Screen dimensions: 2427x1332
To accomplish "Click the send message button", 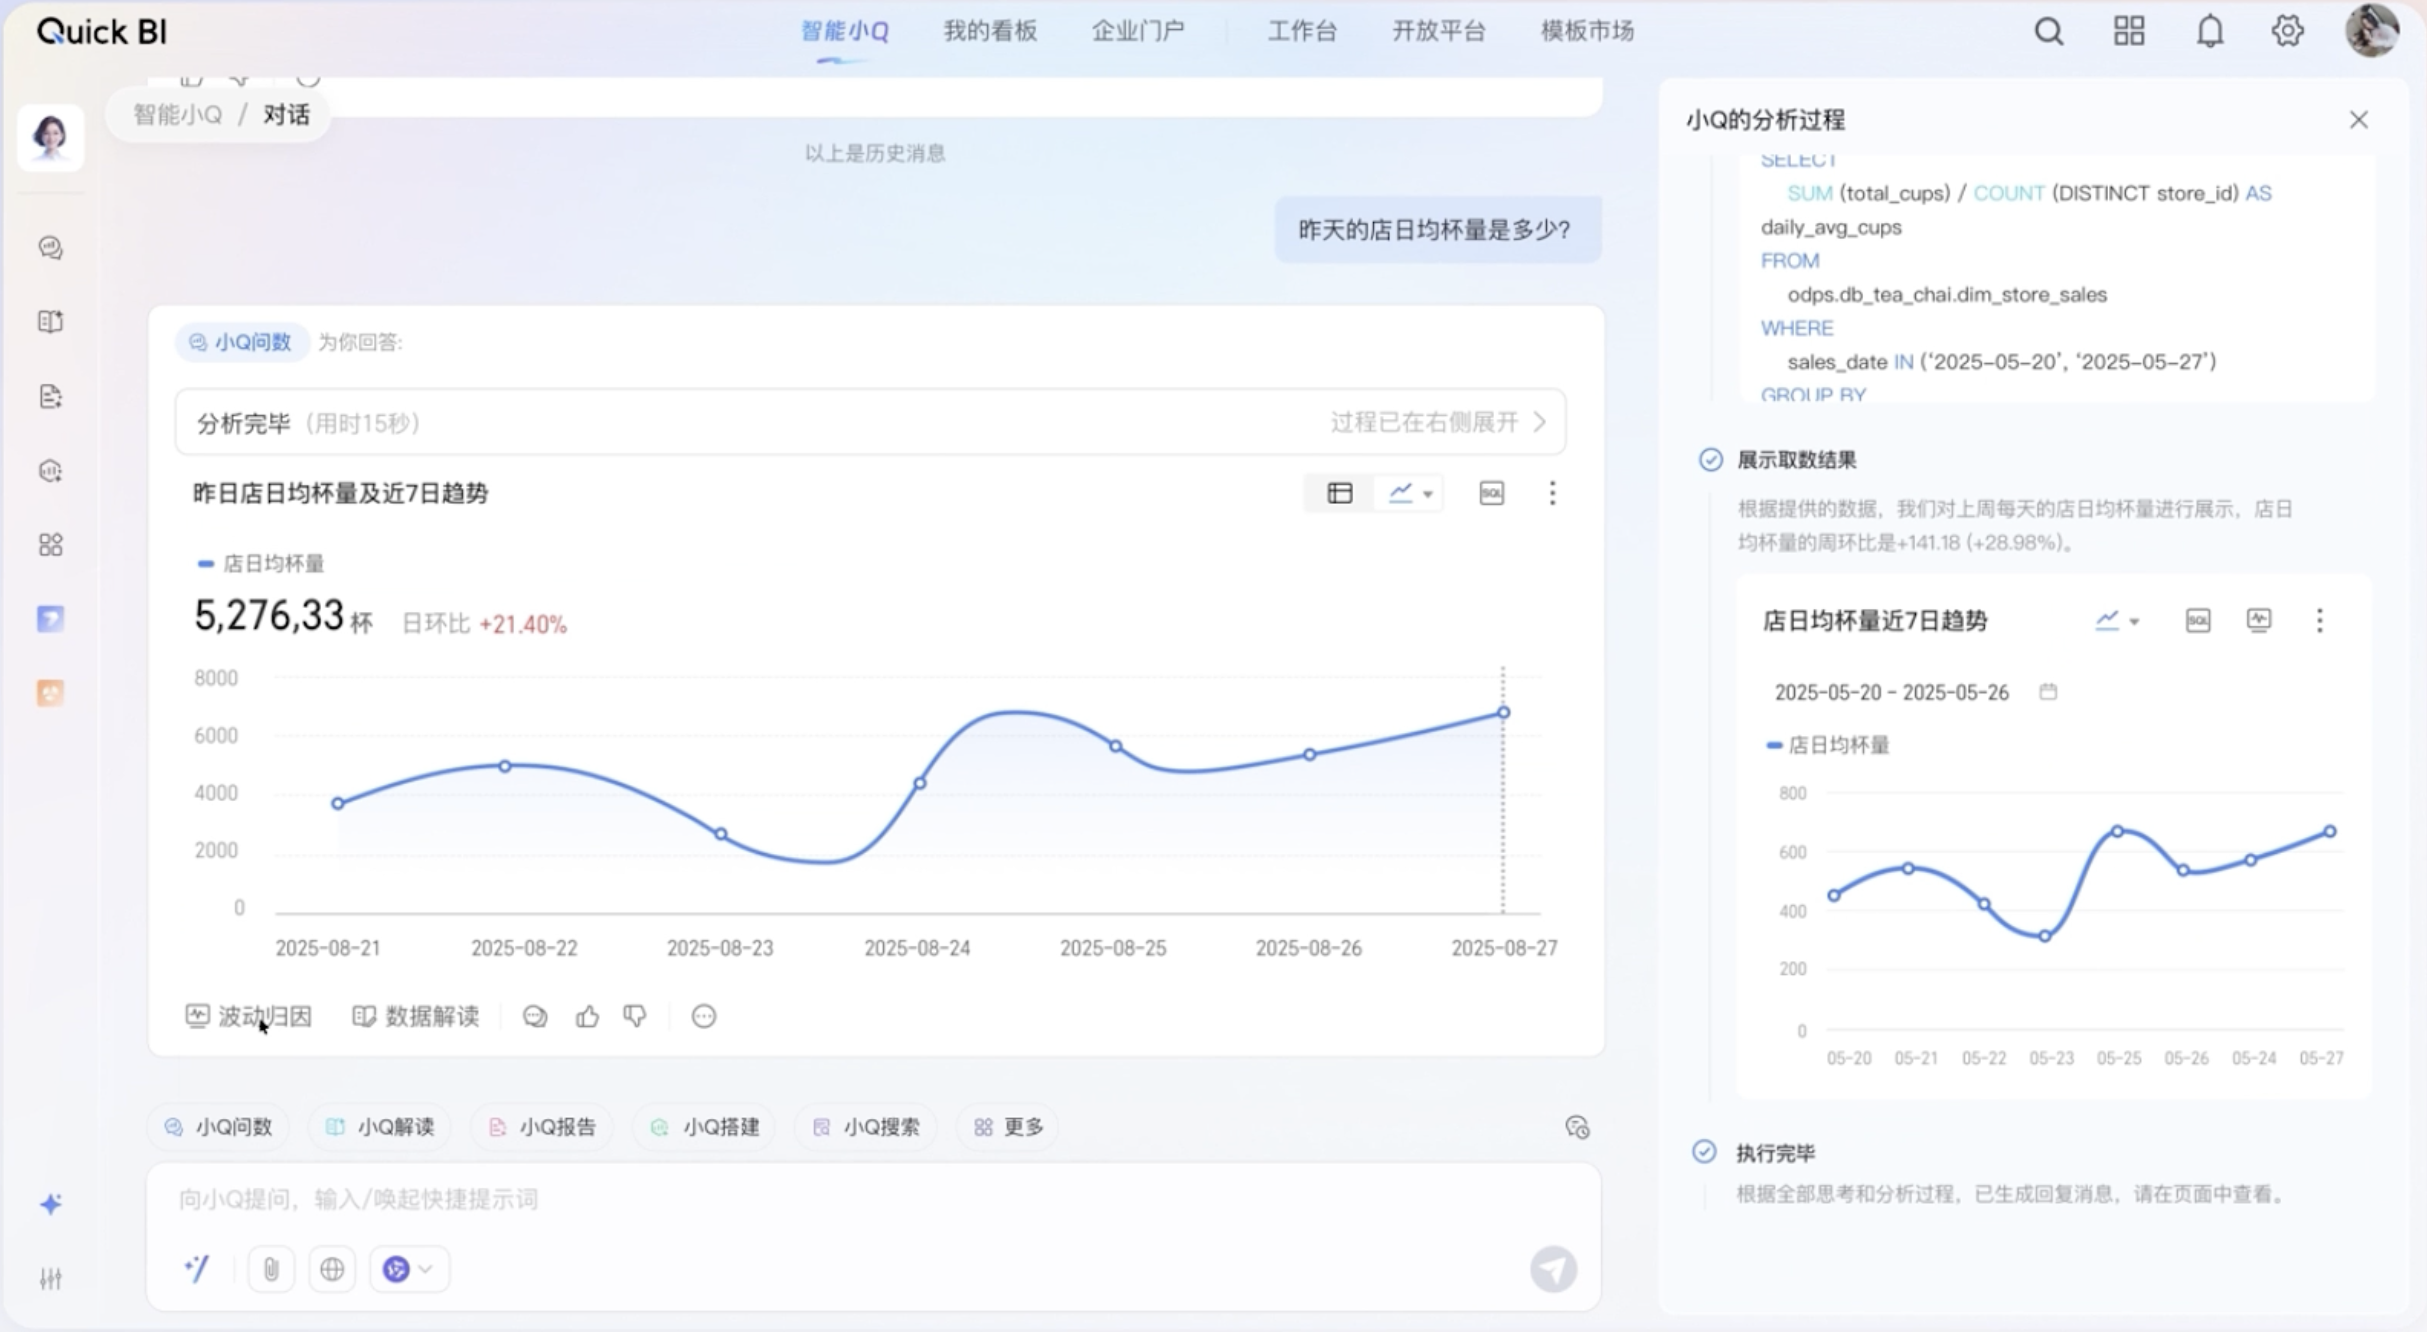I will click(x=1553, y=1269).
